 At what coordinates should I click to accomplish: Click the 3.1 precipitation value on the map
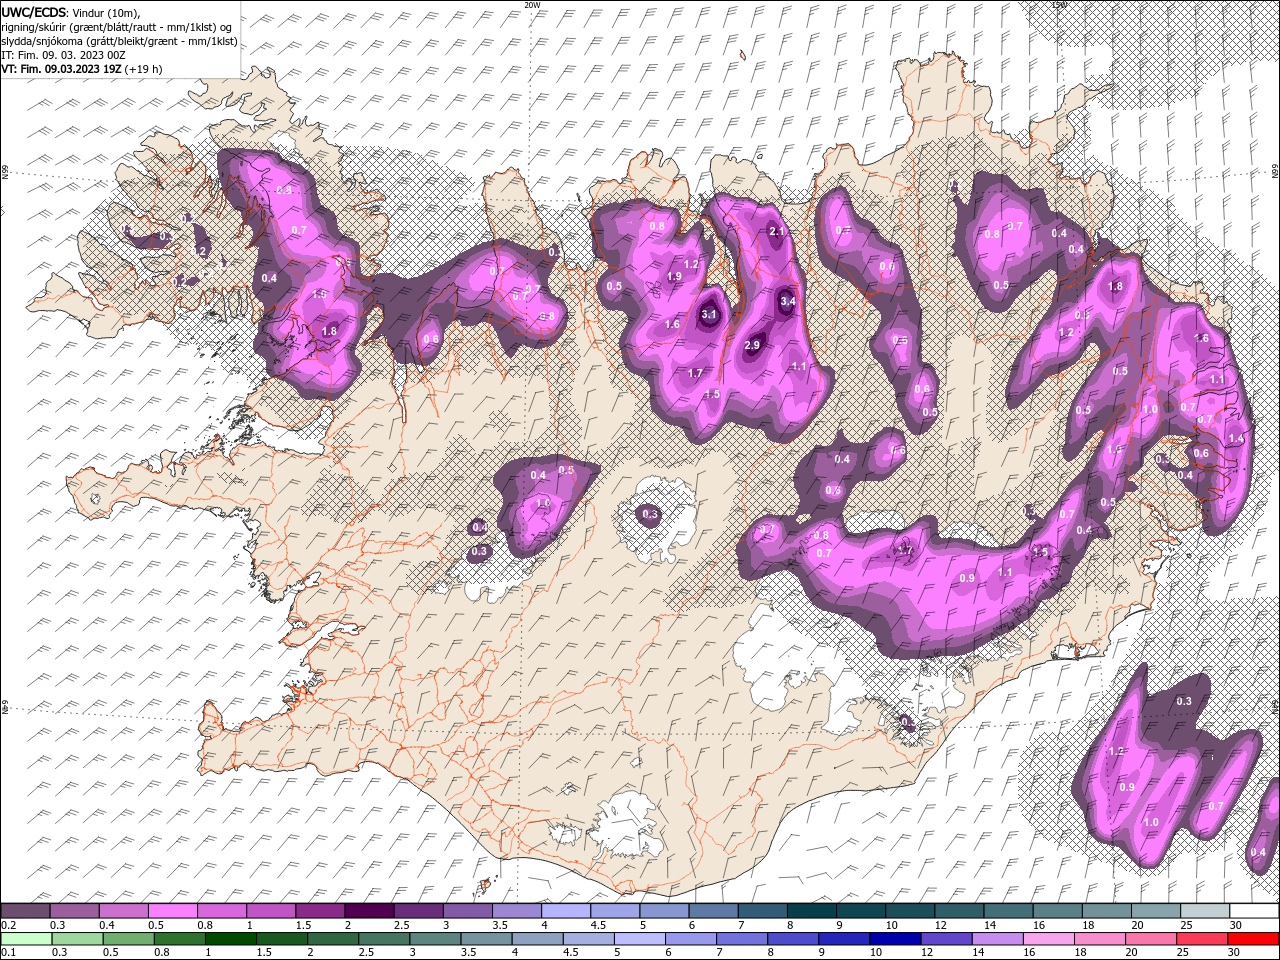(710, 314)
